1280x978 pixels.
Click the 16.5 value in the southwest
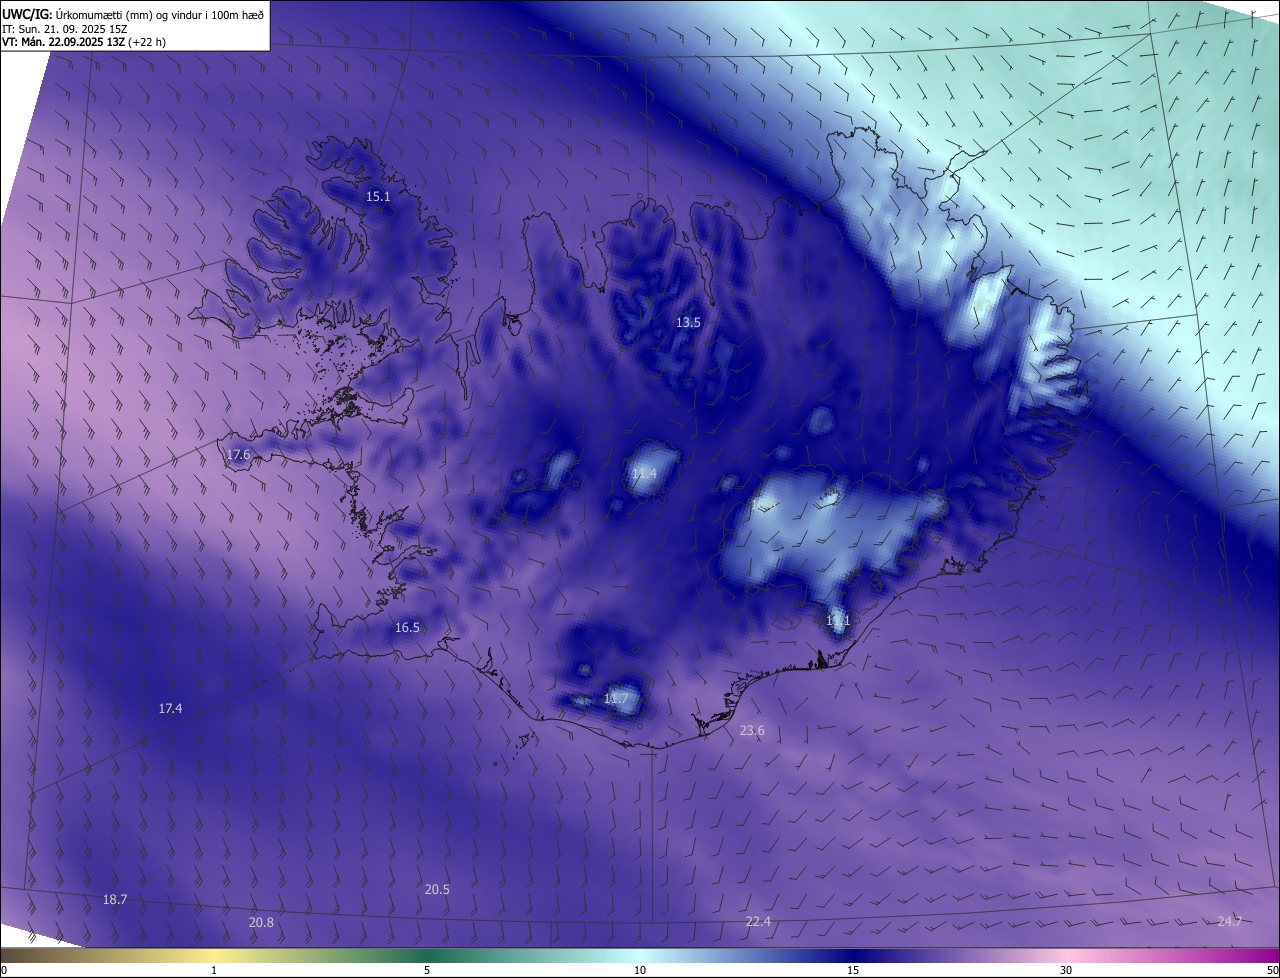pos(407,628)
